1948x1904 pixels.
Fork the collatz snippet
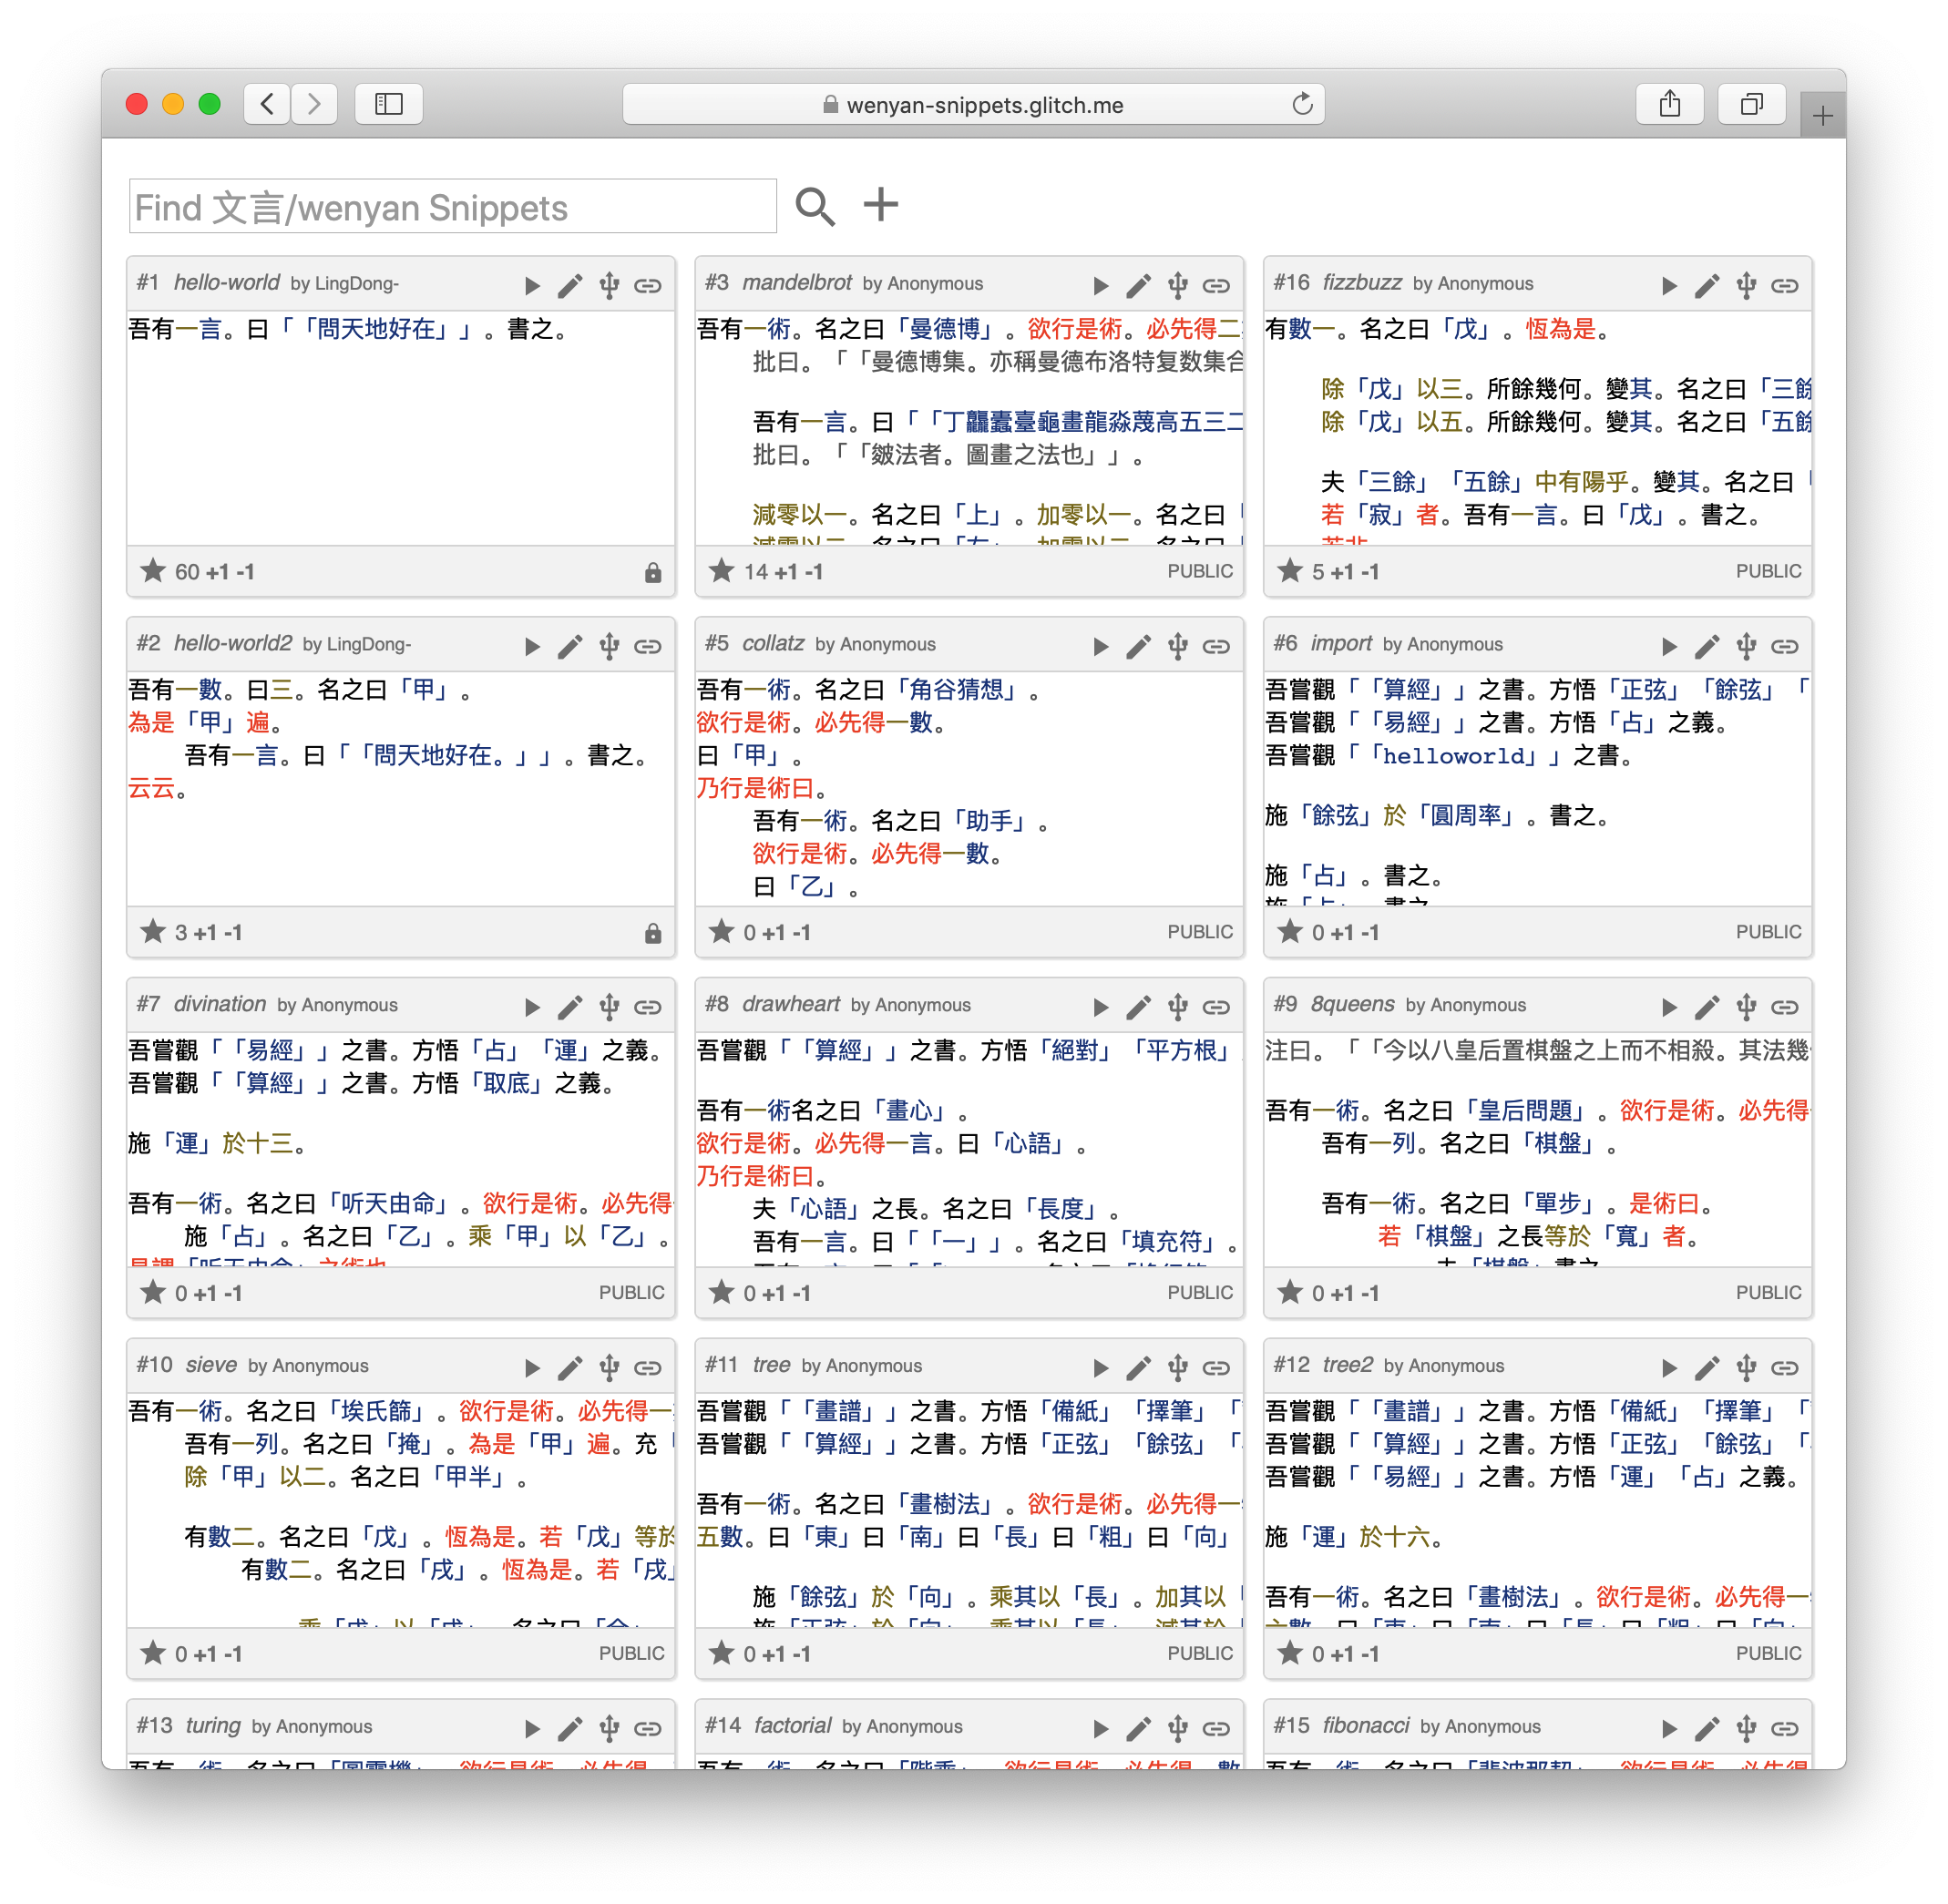click(1177, 647)
